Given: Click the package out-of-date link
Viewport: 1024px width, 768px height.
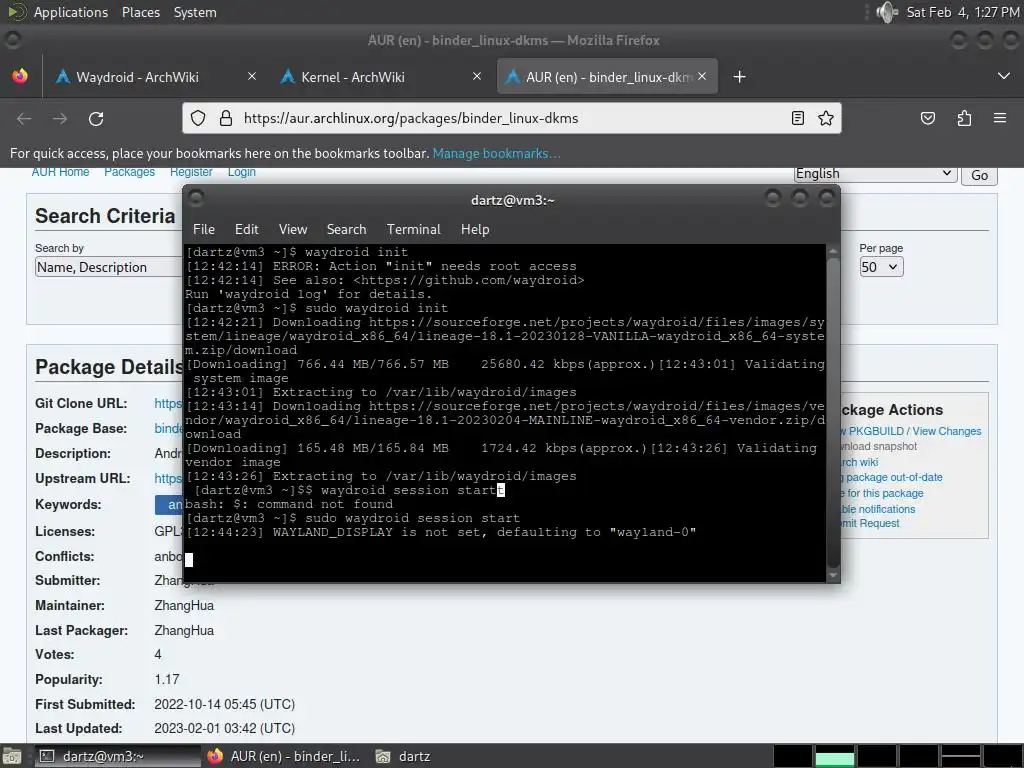Looking at the screenshot, I should (x=894, y=477).
